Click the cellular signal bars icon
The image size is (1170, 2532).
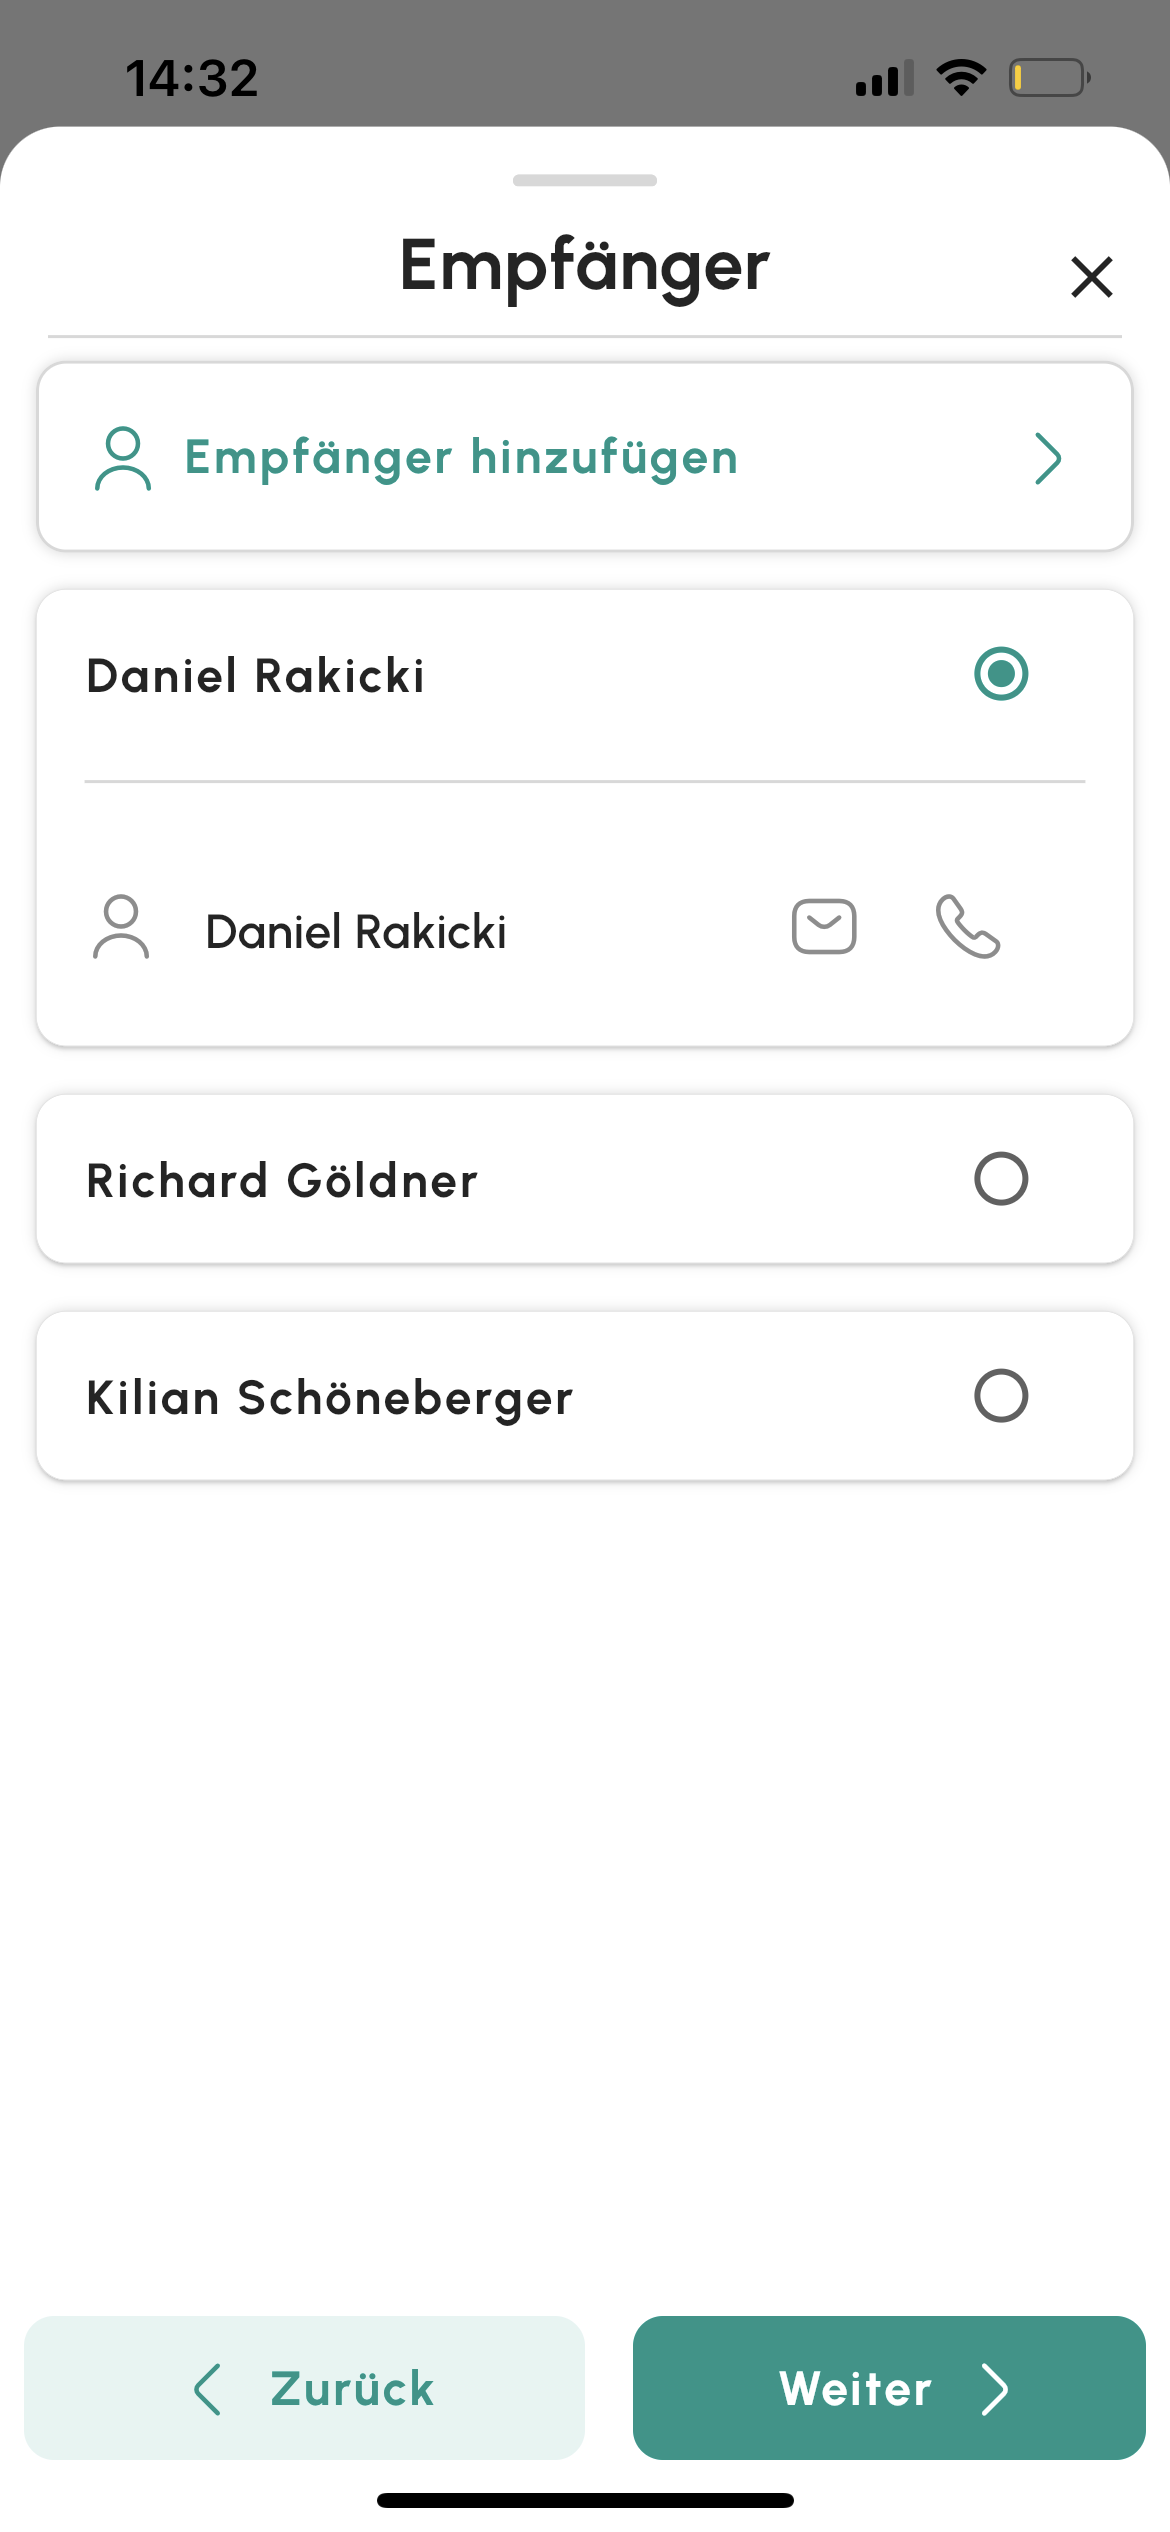(x=885, y=78)
